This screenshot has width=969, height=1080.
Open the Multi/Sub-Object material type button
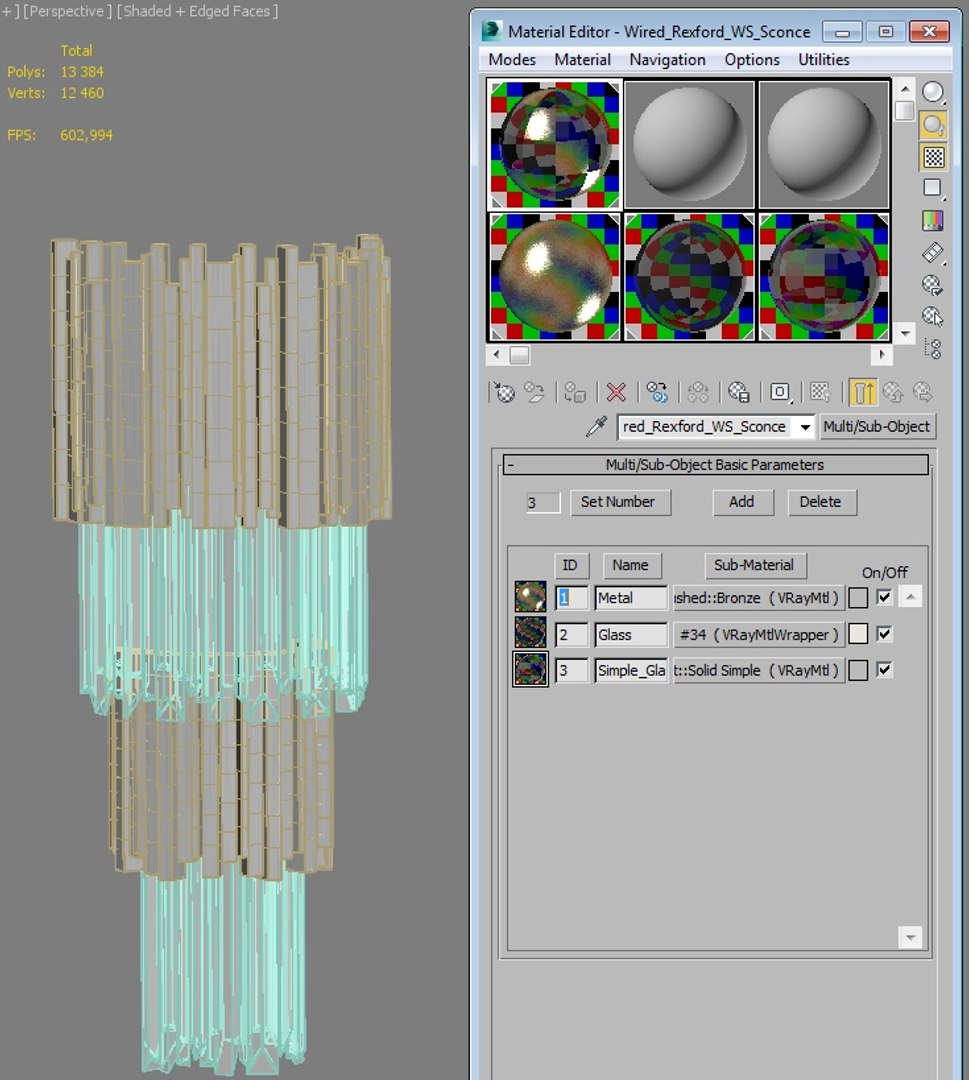pos(876,426)
